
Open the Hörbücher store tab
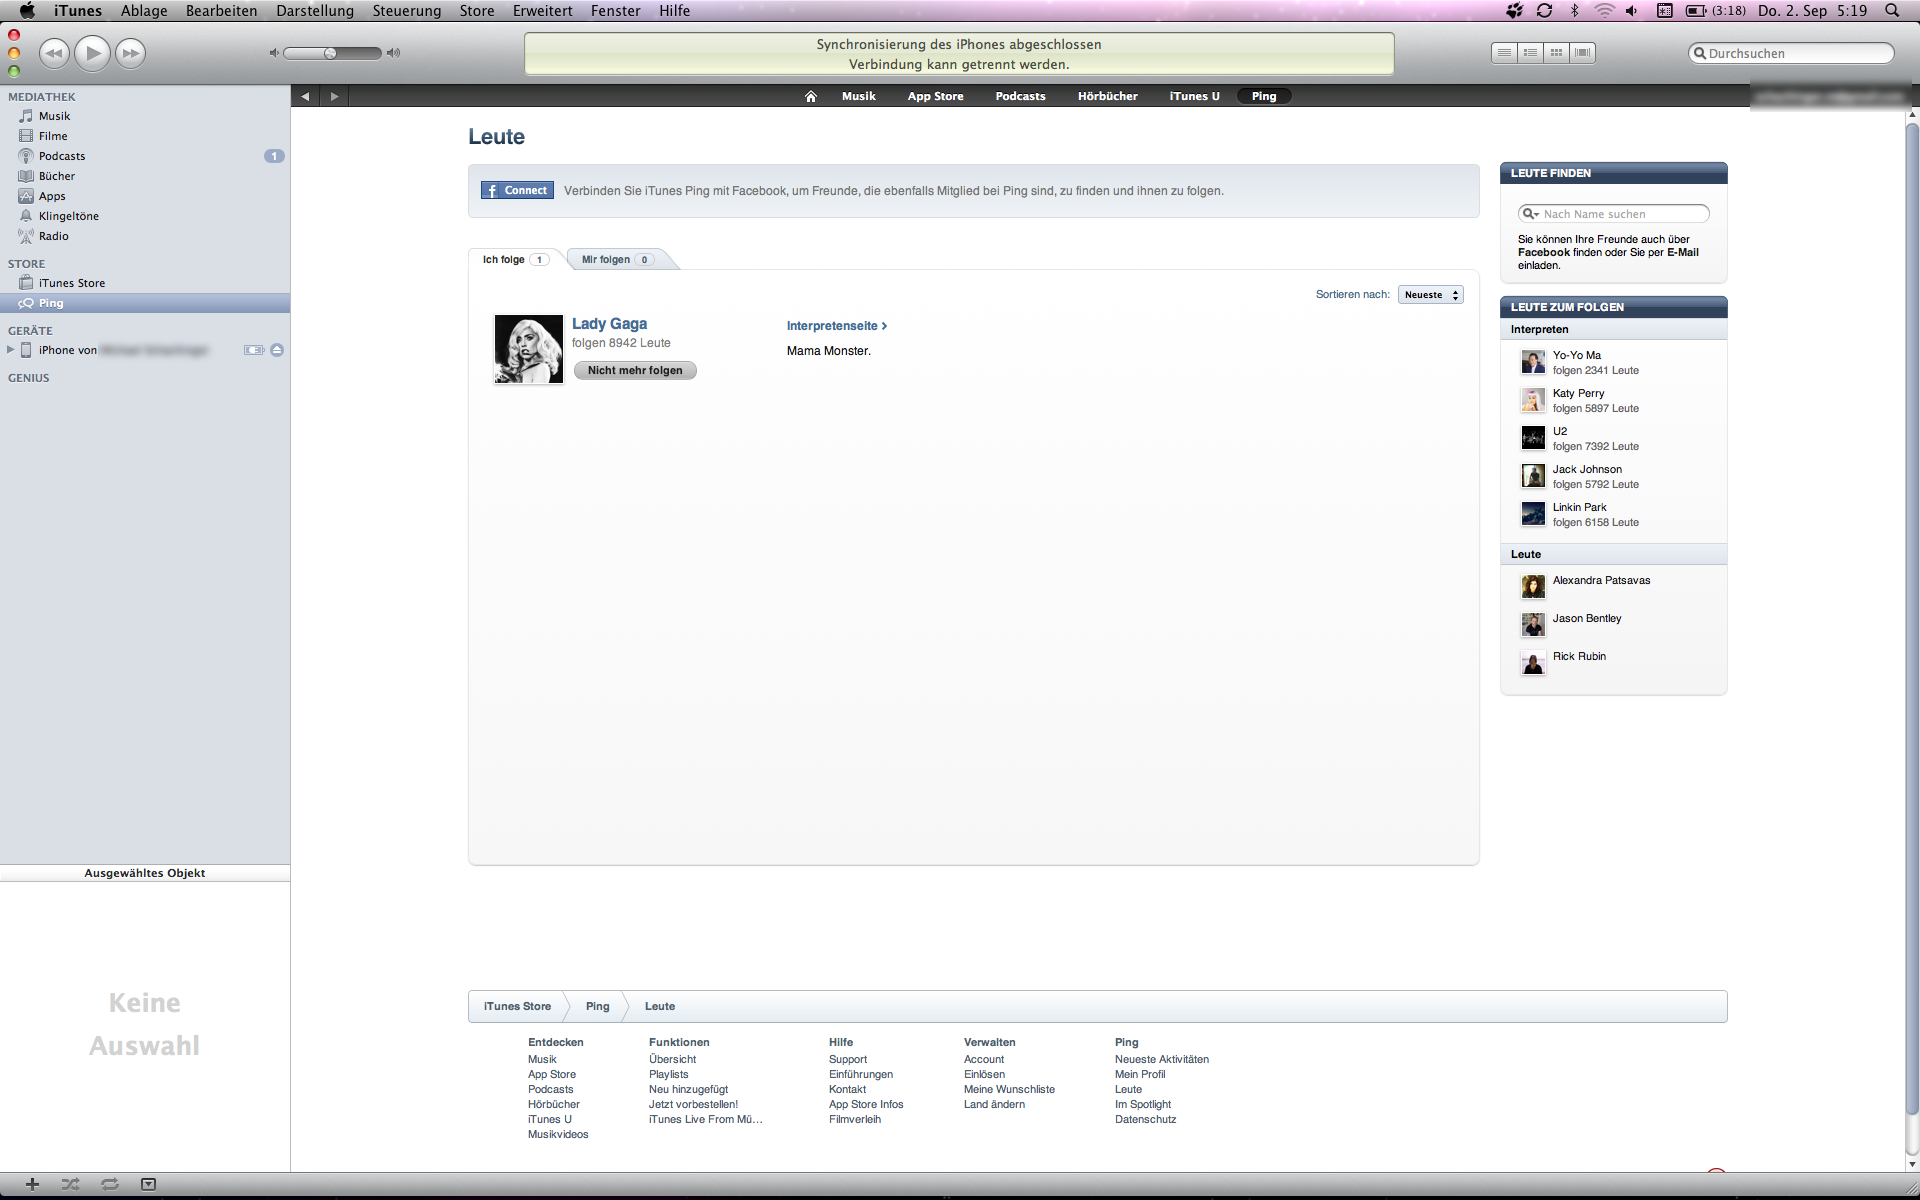pyautogui.click(x=1107, y=96)
